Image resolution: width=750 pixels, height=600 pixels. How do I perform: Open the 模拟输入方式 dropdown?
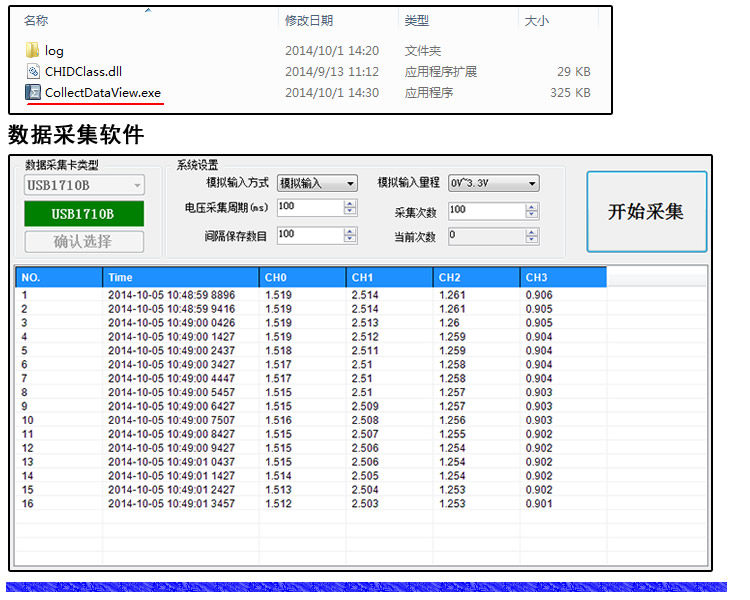pos(317,183)
